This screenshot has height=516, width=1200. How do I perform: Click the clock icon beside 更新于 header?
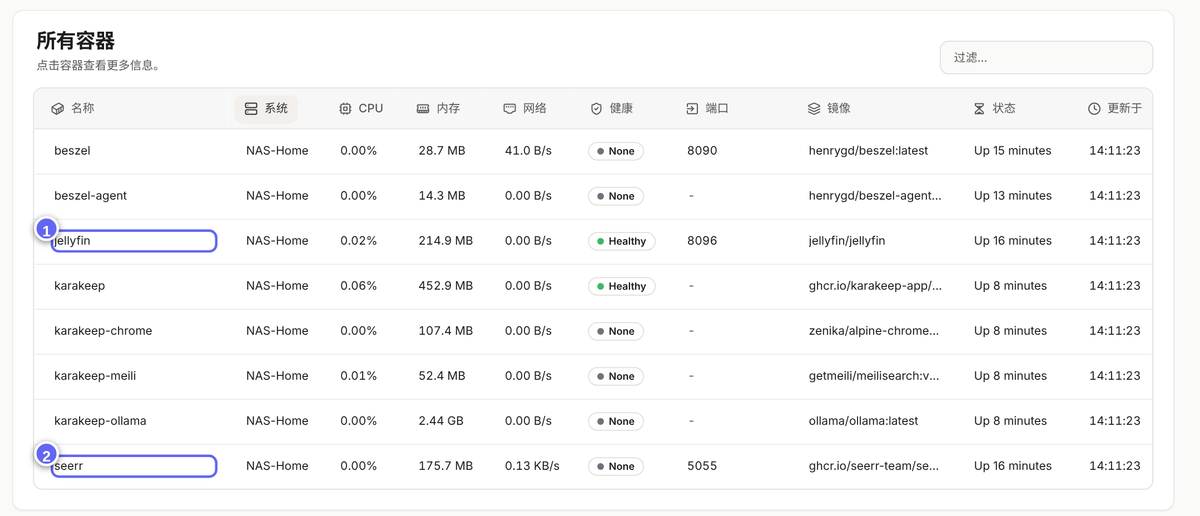1094,108
